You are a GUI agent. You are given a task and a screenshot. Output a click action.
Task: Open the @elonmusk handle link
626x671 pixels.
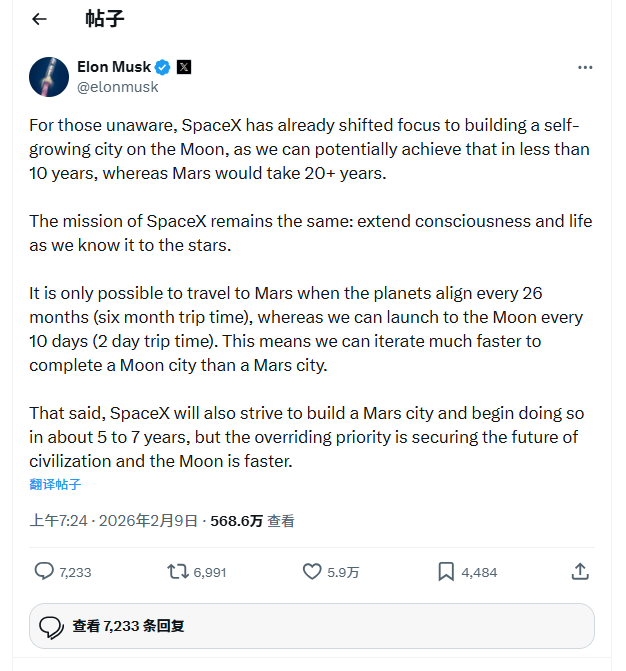click(x=118, y=87)
